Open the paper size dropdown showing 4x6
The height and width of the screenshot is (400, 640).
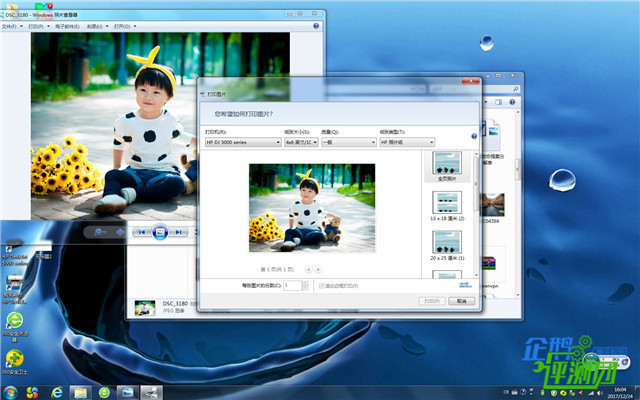[301, 142]
